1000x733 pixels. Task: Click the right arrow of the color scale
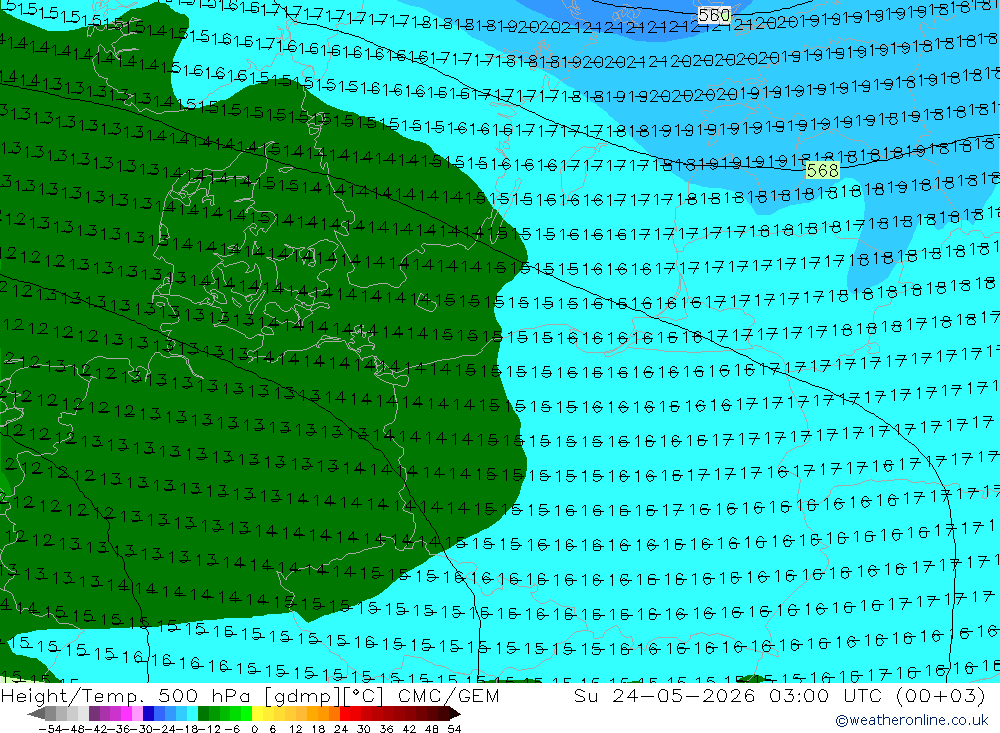pyautogui.click(x=455, y=714)
